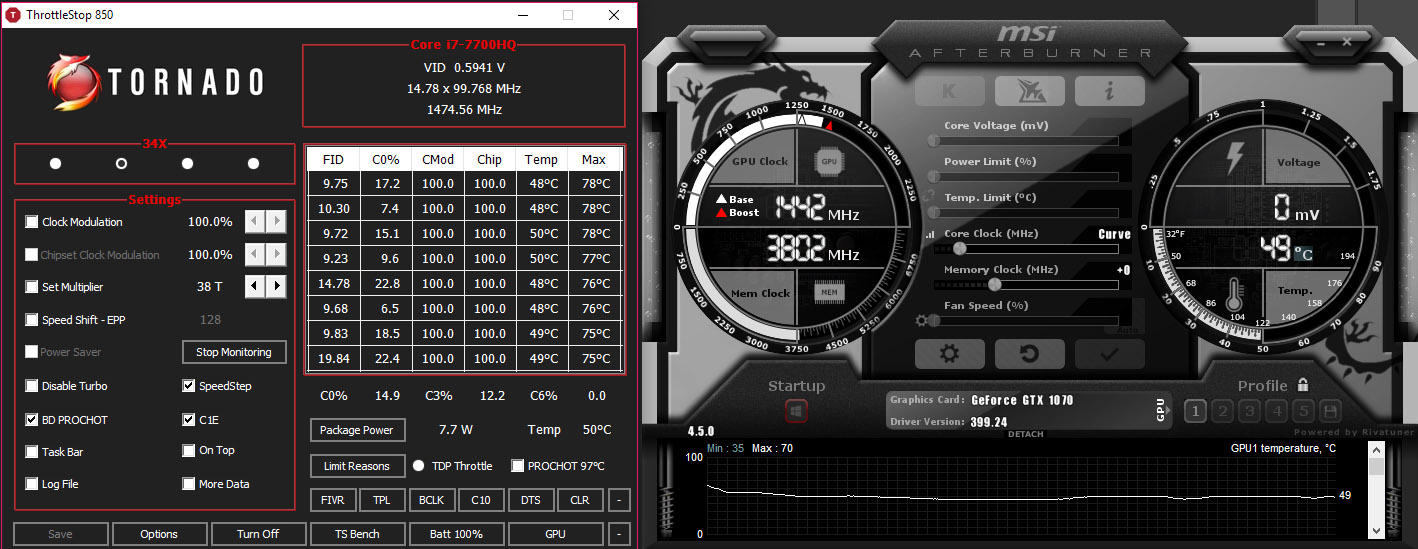
Task: Click the MEM chip icon in gauge
Action: pos(828,293)
